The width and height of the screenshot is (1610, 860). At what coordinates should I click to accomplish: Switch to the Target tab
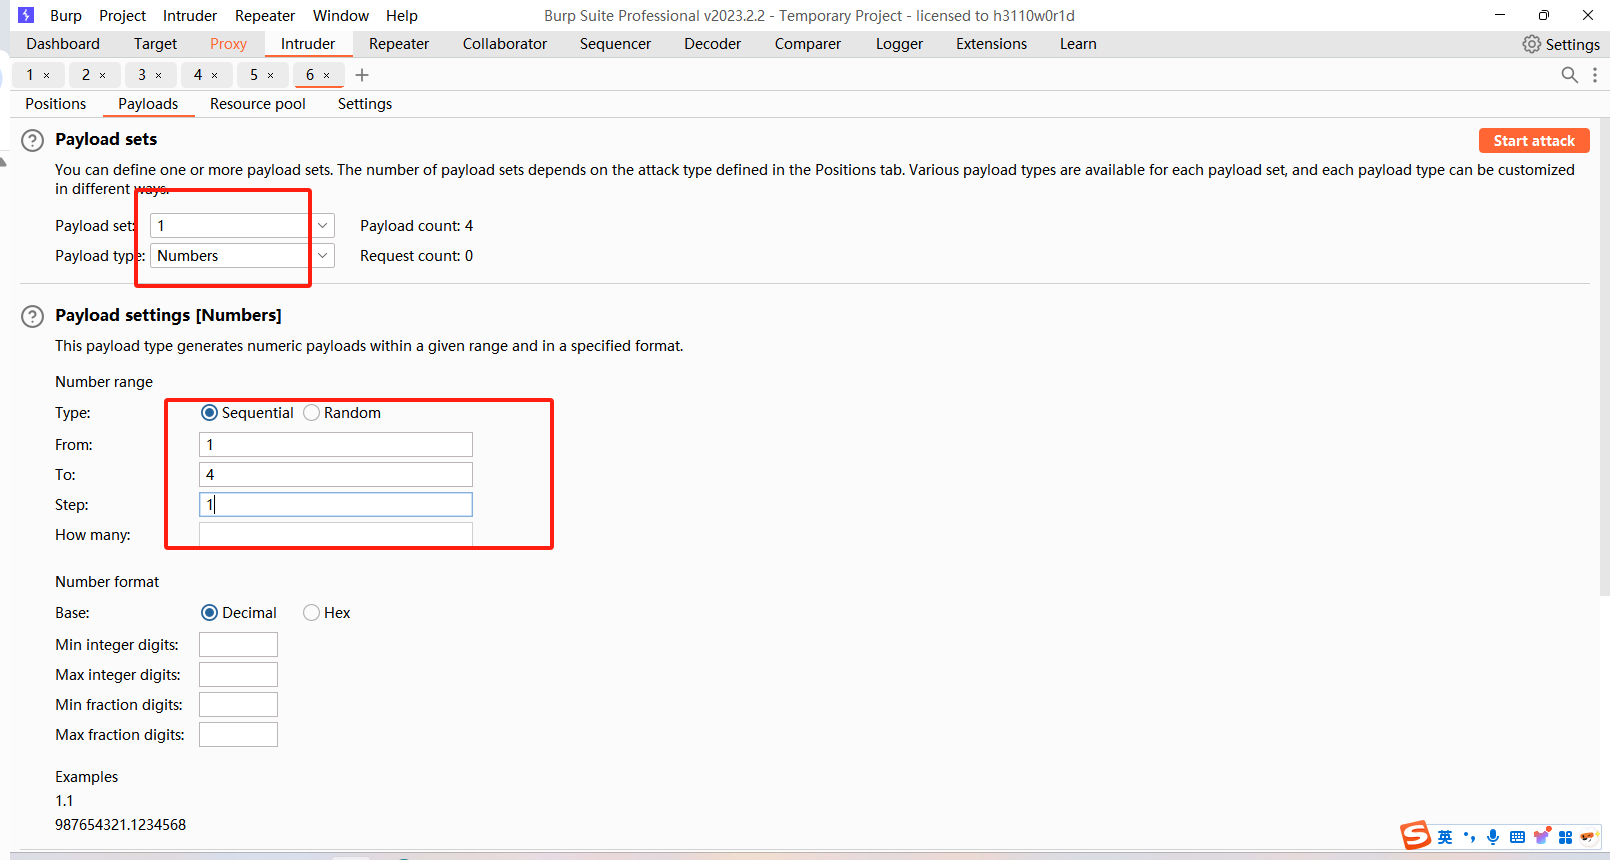click(x=155, y=44)
